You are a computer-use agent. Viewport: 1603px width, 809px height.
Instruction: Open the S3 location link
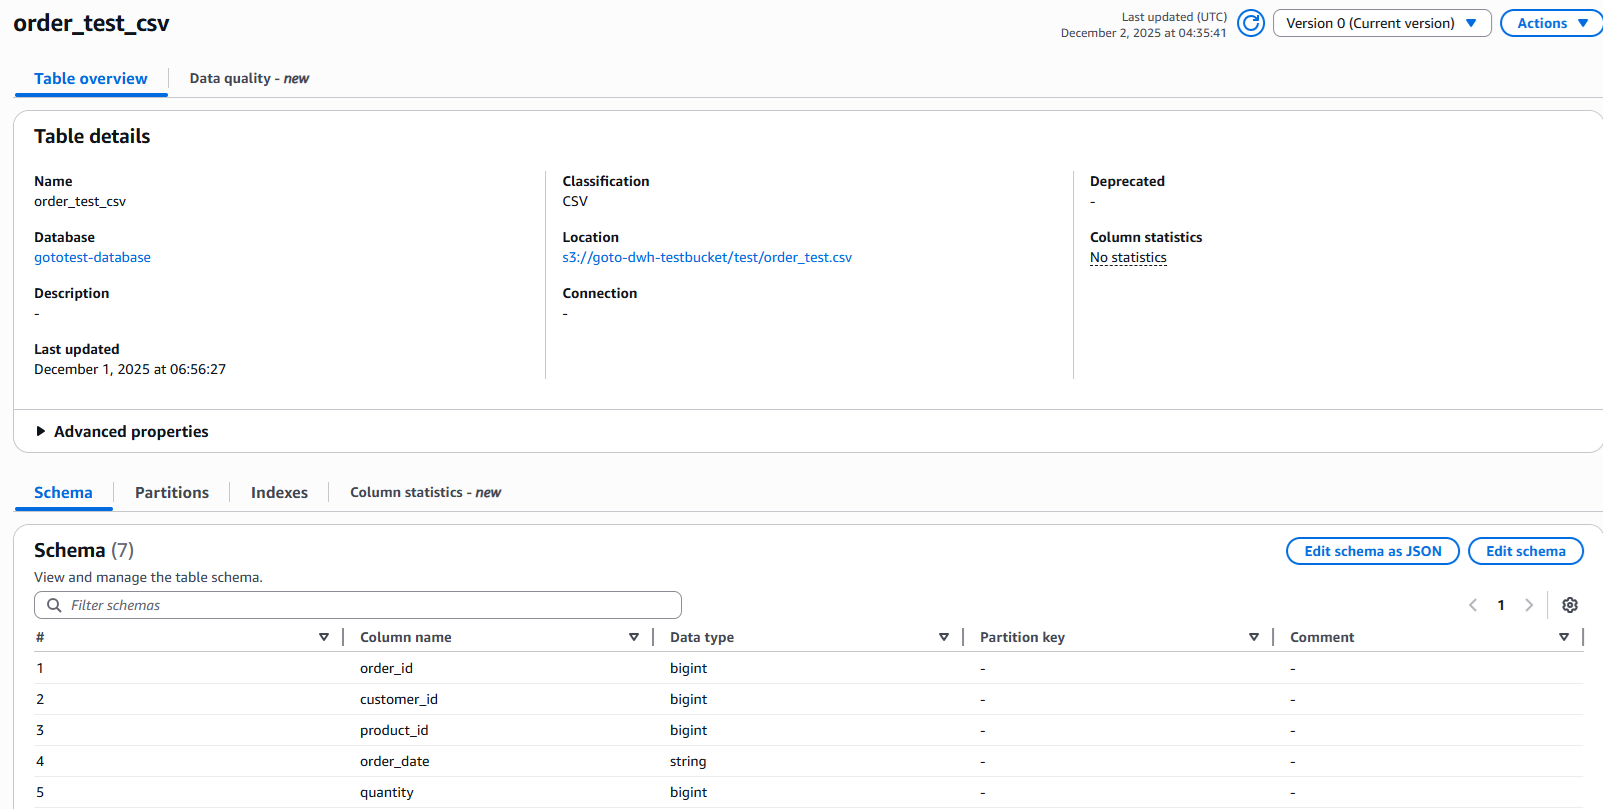tap(707, 257)
